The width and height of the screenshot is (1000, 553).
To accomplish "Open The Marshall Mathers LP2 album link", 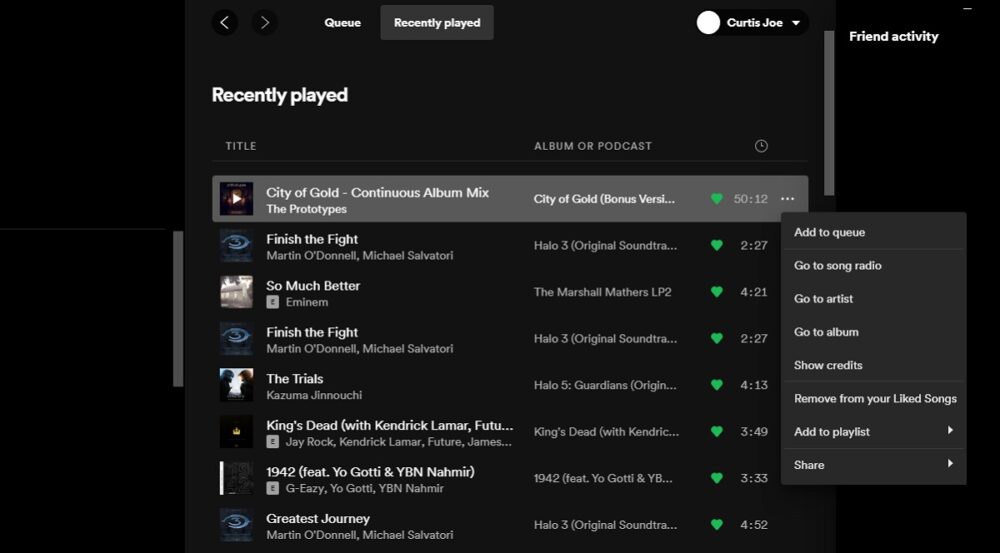I will coord(603,292).
